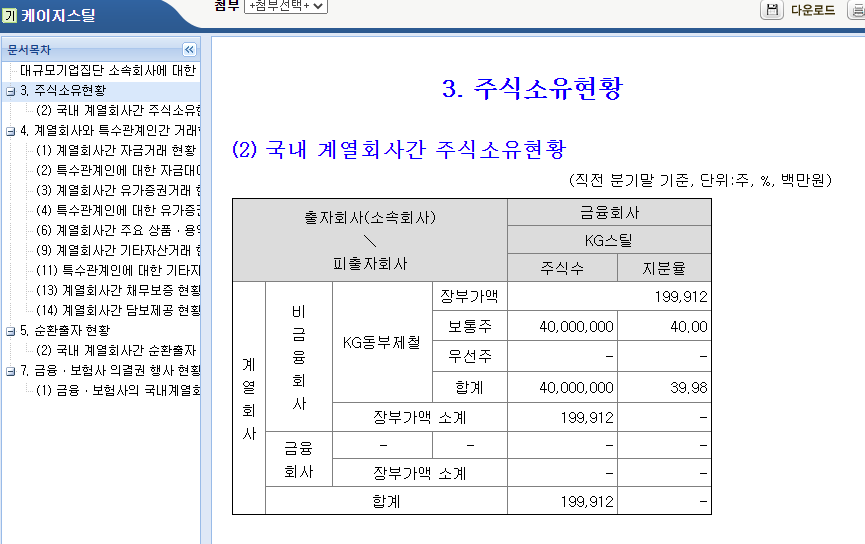Click 199,912 in the bottom 합계 row
This screenshot has width=865, height=544.
click(587, 502)
